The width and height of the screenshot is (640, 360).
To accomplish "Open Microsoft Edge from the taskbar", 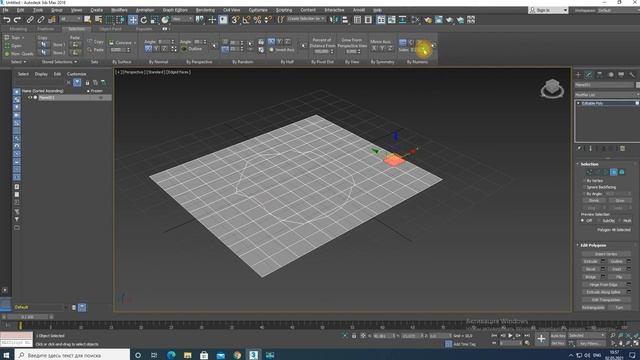I will [x=171, y=355].
